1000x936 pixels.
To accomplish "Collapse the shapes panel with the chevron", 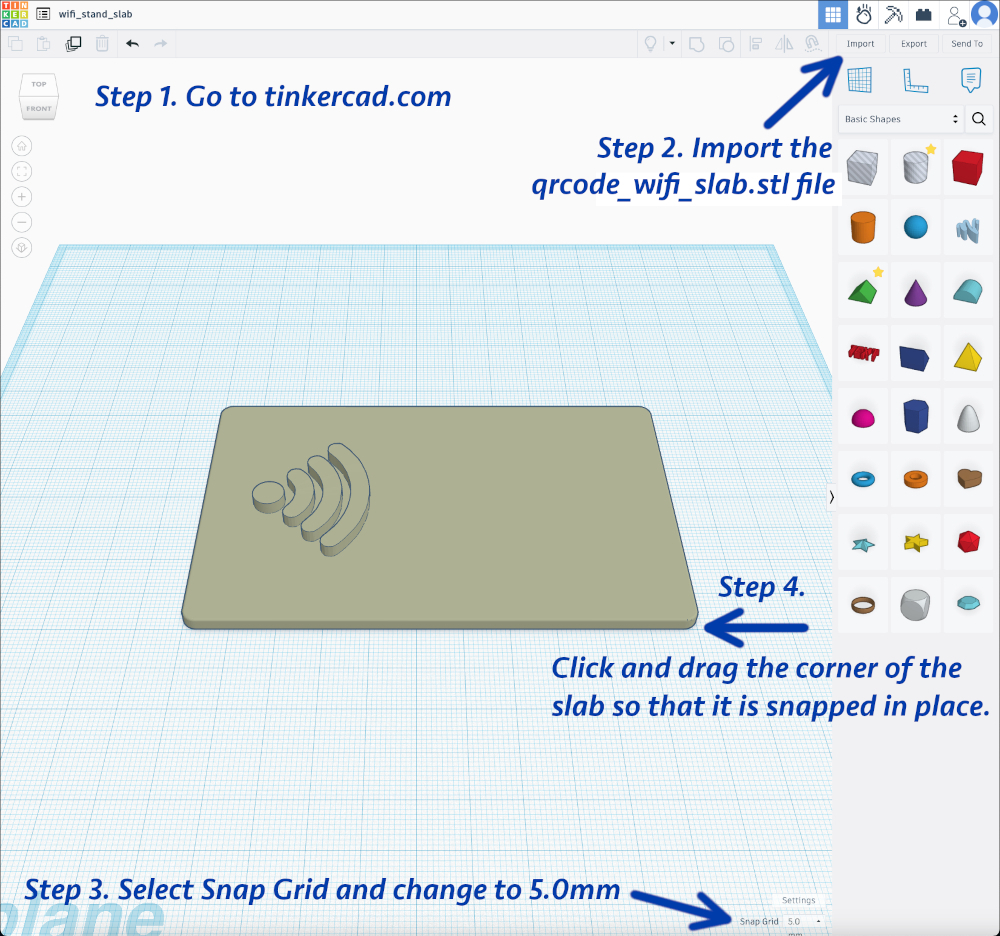I will 832,497.
